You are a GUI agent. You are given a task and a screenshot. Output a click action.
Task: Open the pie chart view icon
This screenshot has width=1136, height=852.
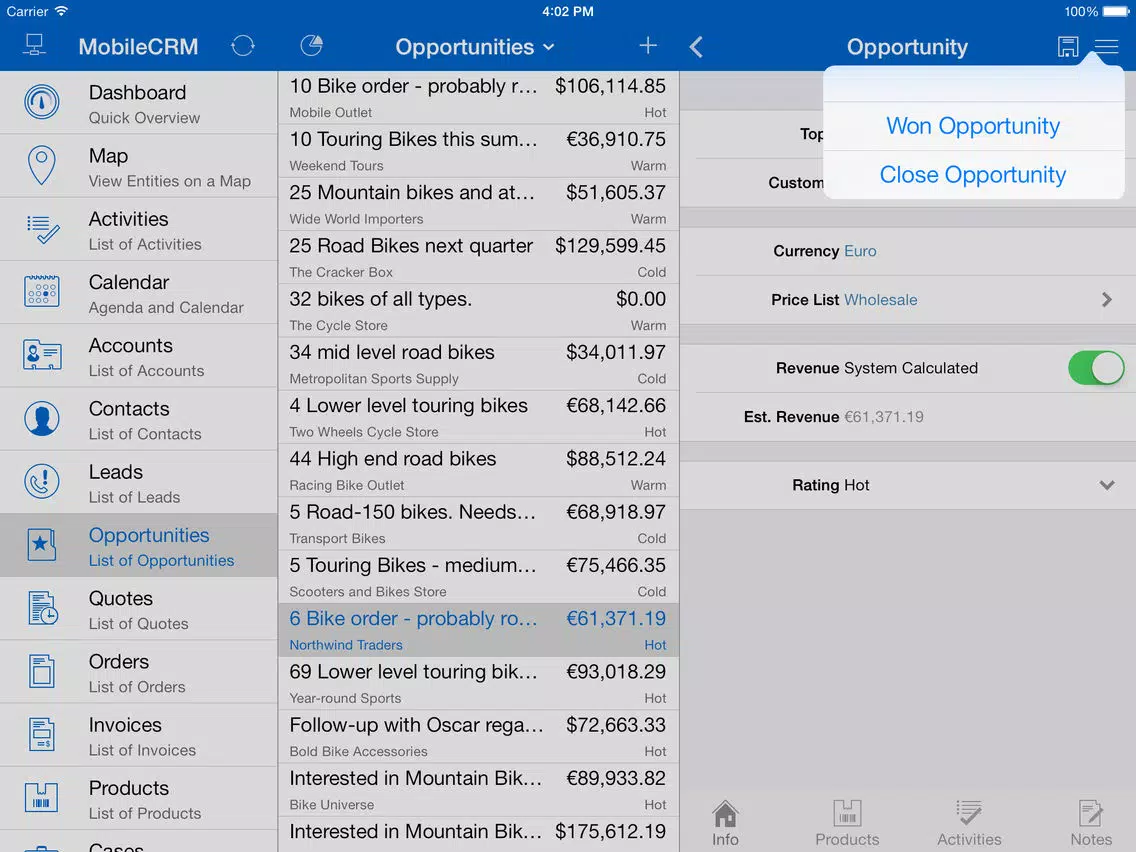312,46
